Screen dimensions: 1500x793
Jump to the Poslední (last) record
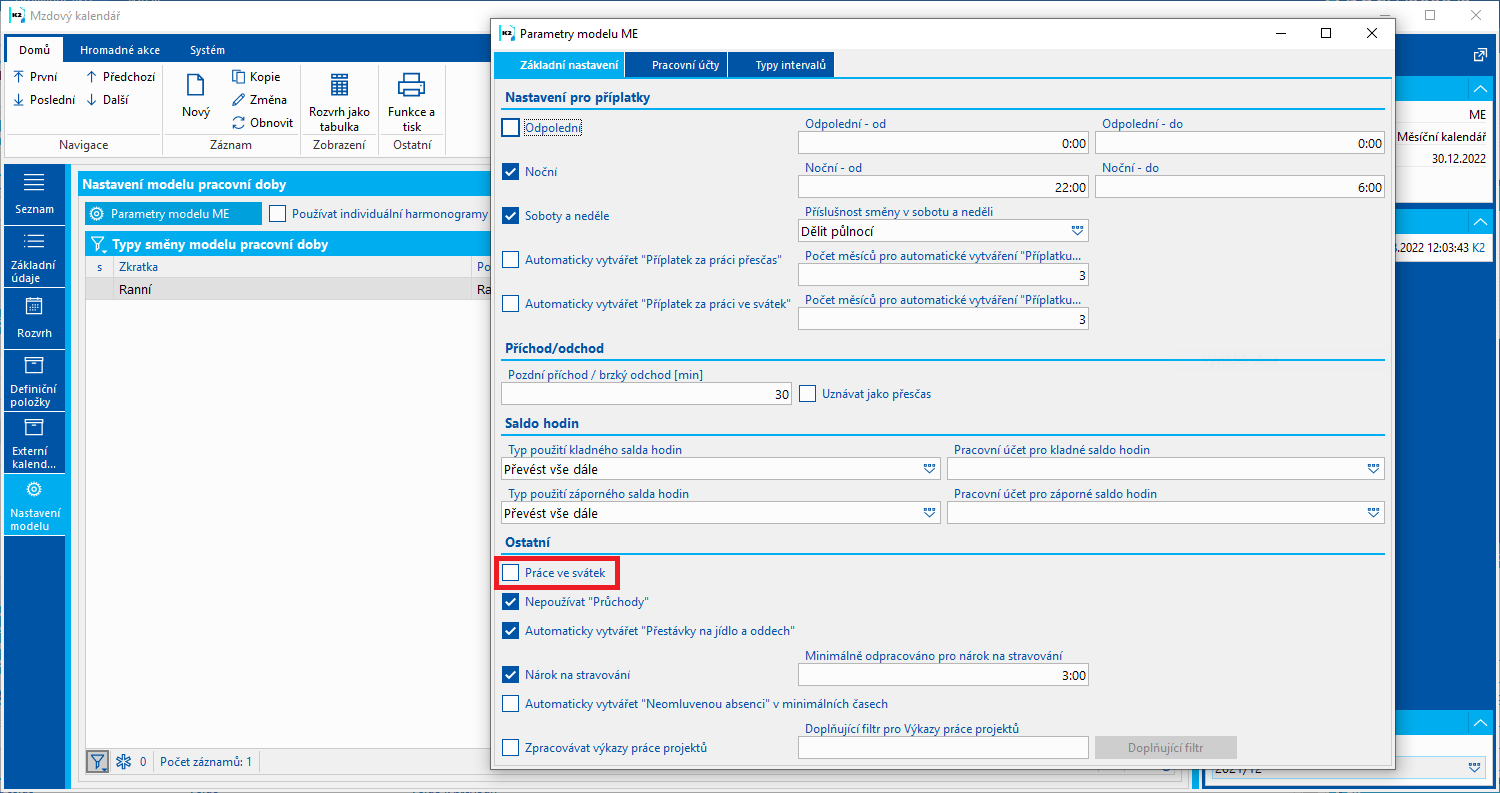(44, 100)
